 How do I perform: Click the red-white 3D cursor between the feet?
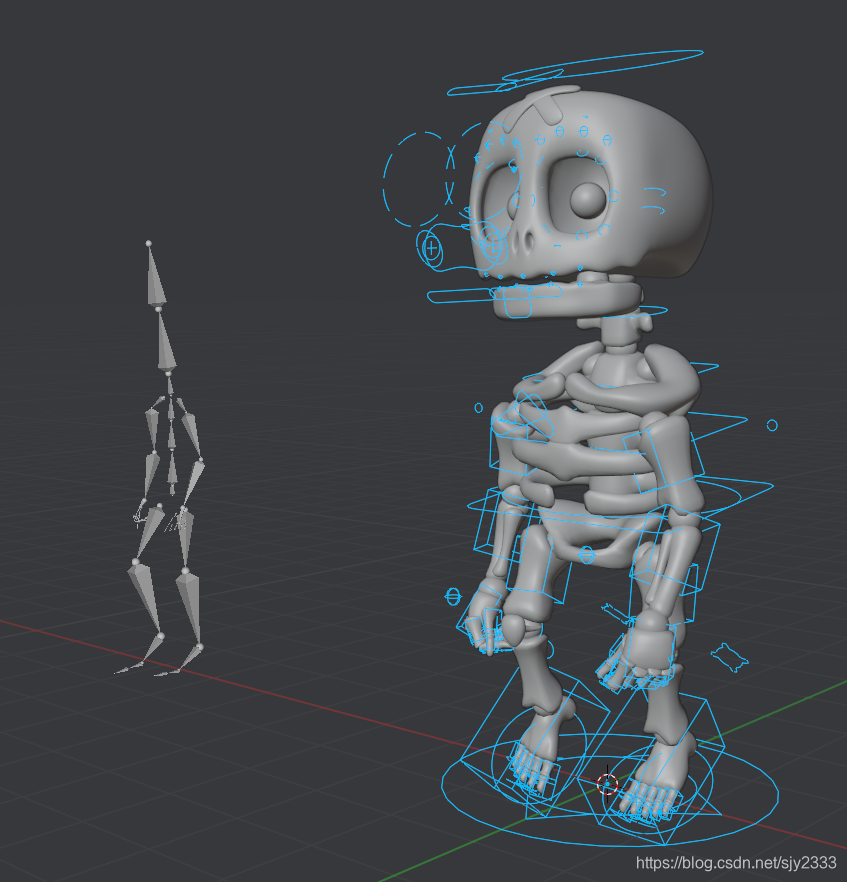607,783
